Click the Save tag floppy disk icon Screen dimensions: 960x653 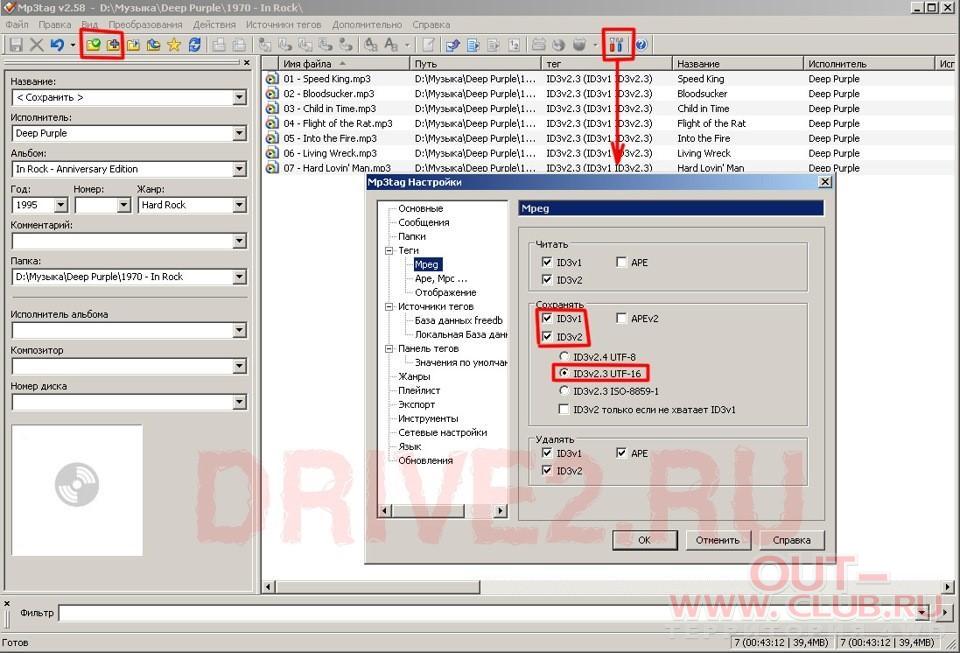(x=16, y=45)
